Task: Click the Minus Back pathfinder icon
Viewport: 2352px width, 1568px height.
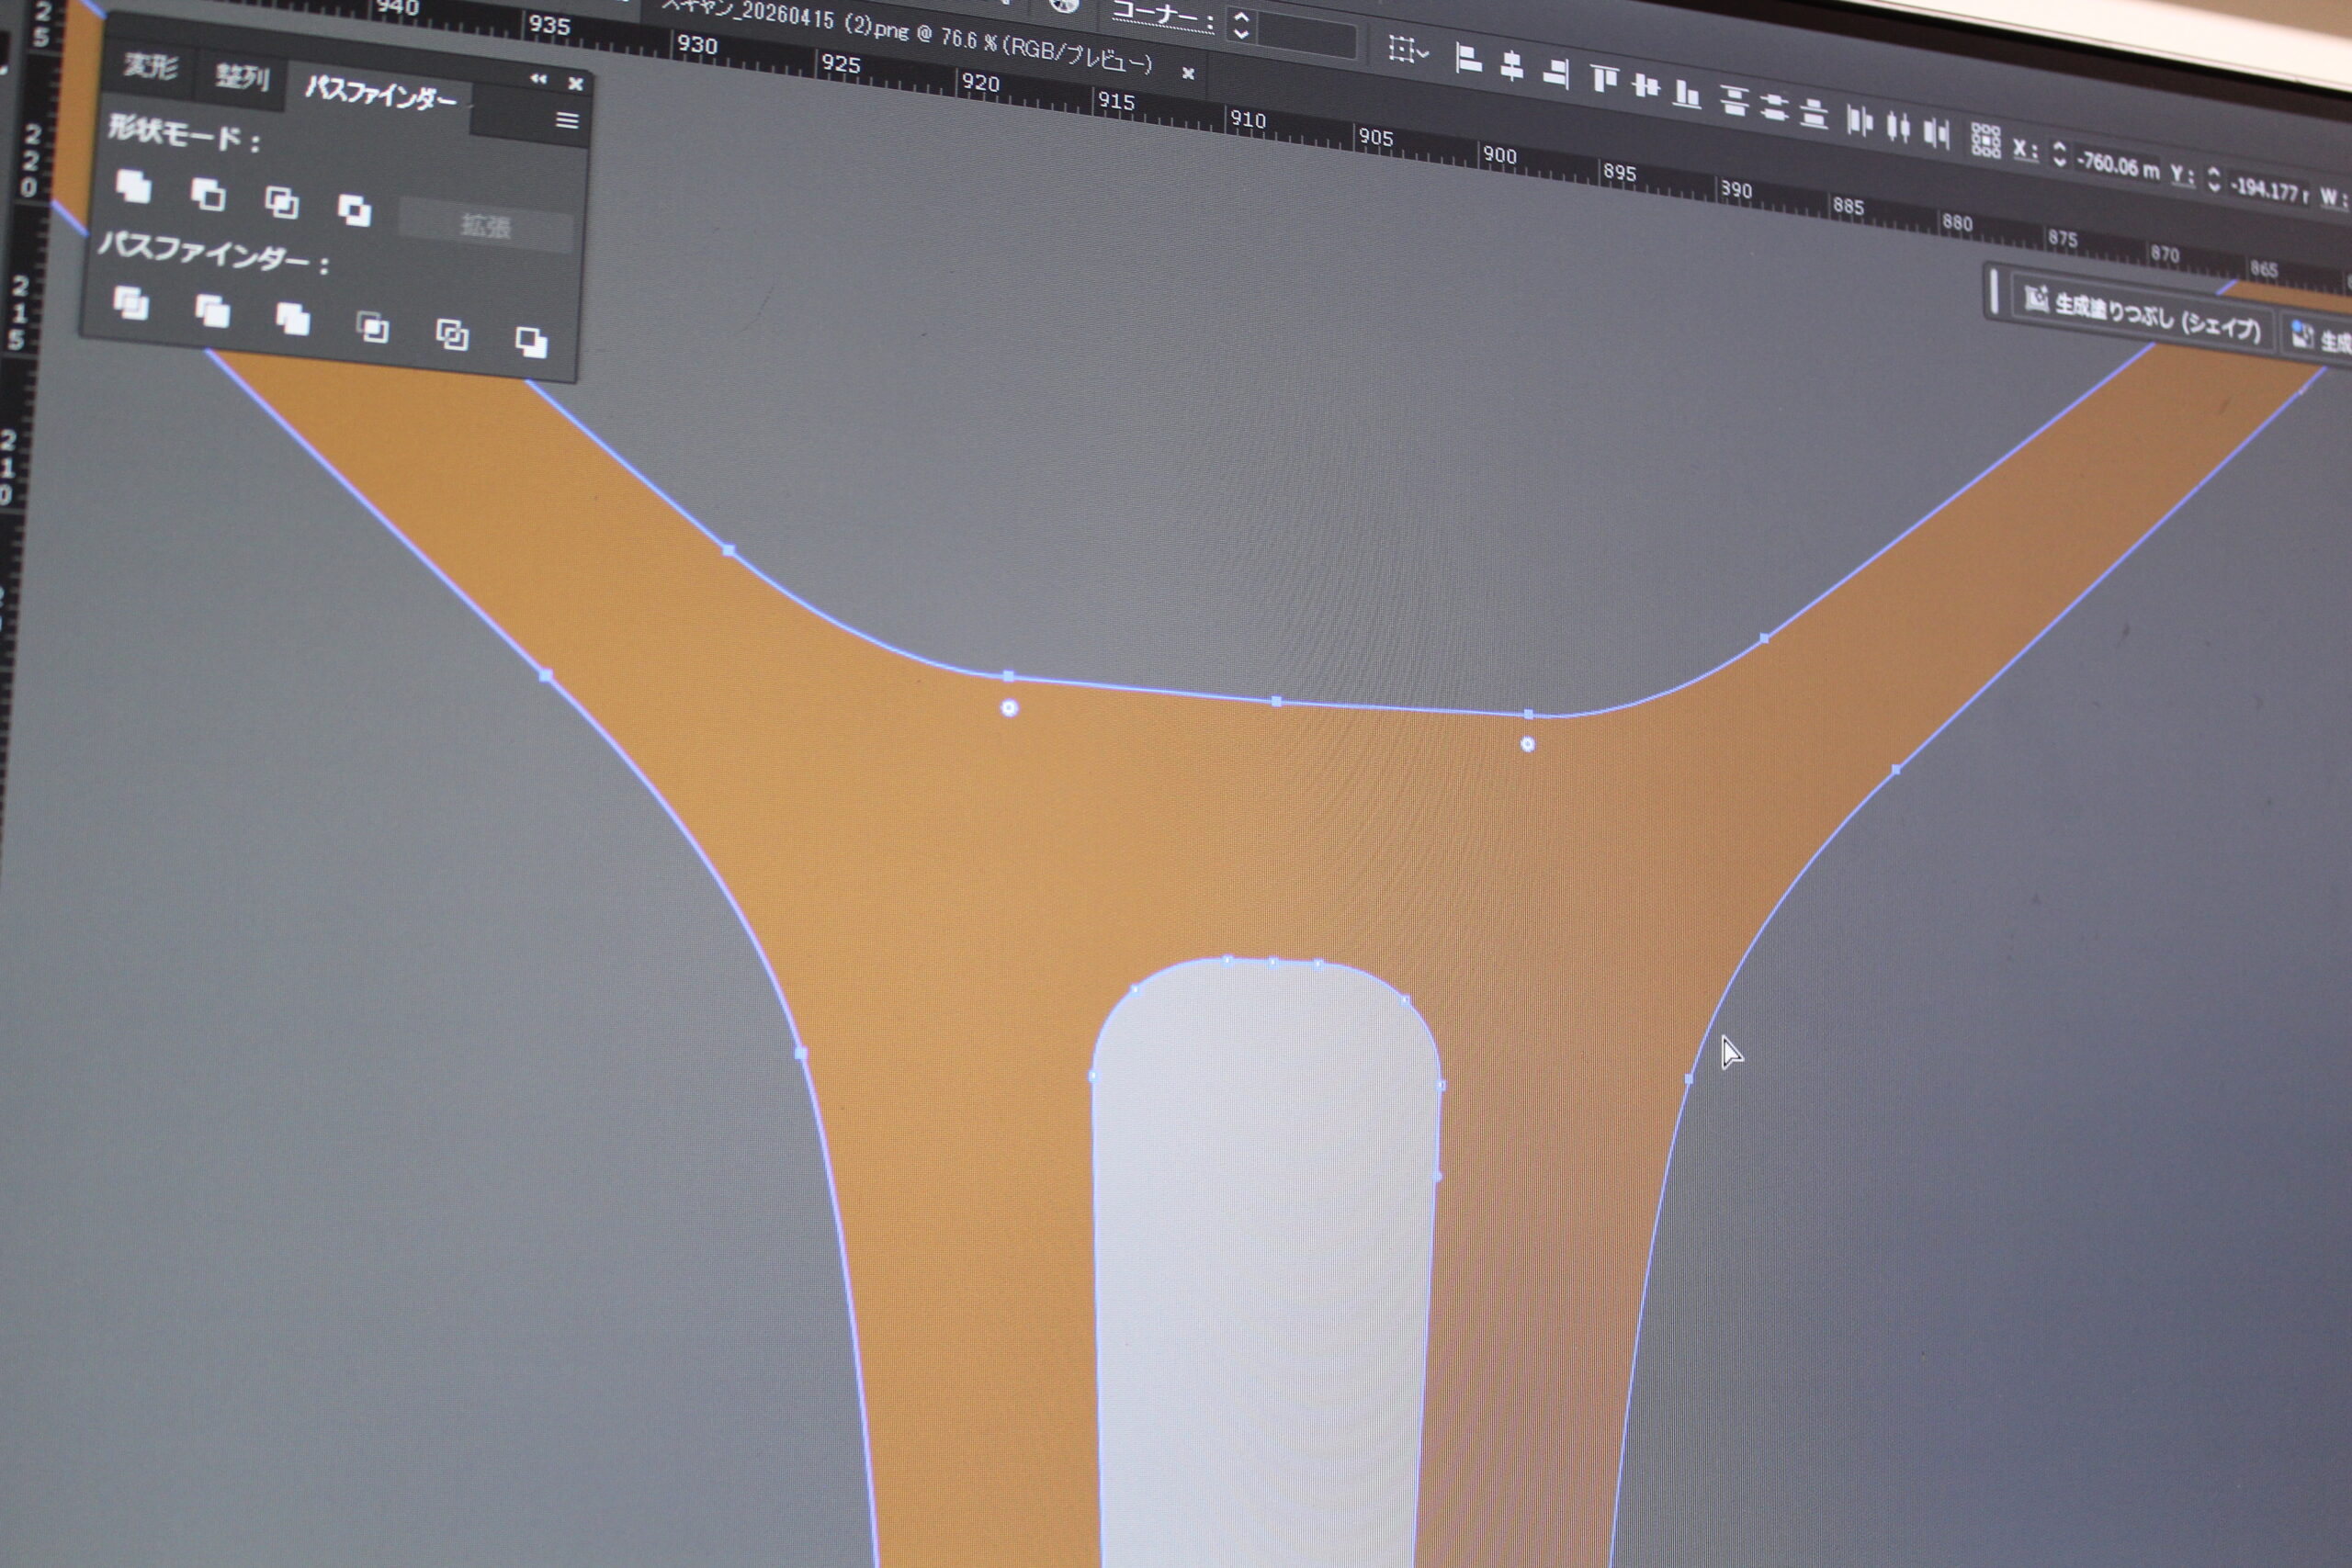Action: tap(531, 342)
